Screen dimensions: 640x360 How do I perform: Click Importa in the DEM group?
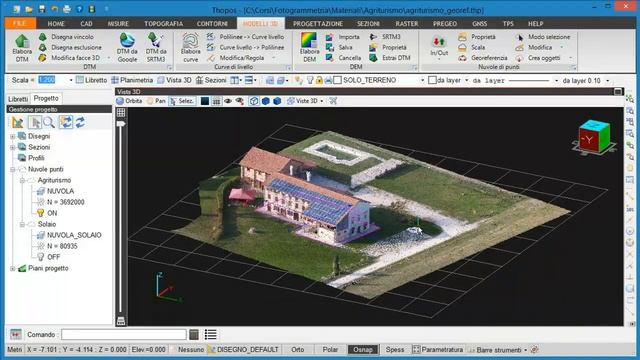[342, 37]
